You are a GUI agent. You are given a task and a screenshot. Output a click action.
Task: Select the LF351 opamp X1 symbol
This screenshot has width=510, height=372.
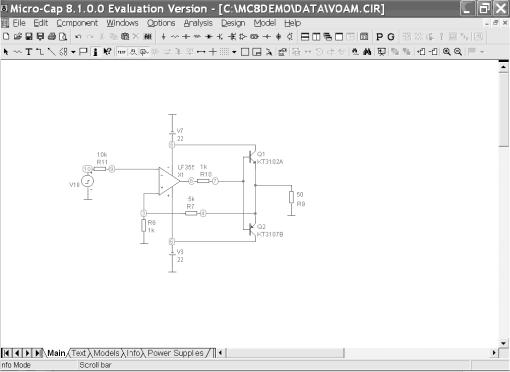click(x=169, y=181)
